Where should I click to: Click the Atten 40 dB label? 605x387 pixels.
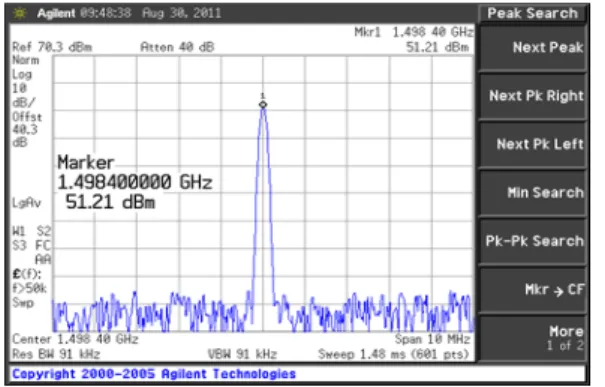177,47
